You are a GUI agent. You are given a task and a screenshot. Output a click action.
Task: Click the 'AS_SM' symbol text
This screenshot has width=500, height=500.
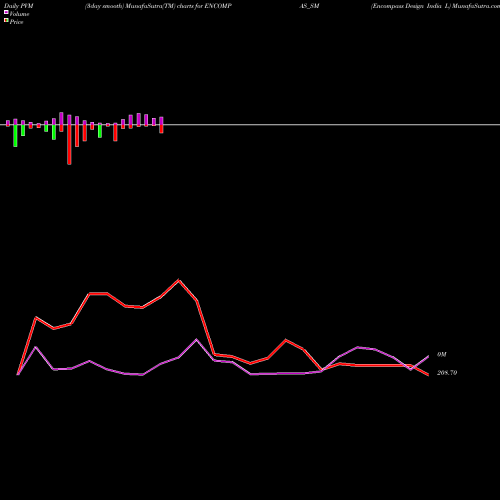[x=309, y=6]
